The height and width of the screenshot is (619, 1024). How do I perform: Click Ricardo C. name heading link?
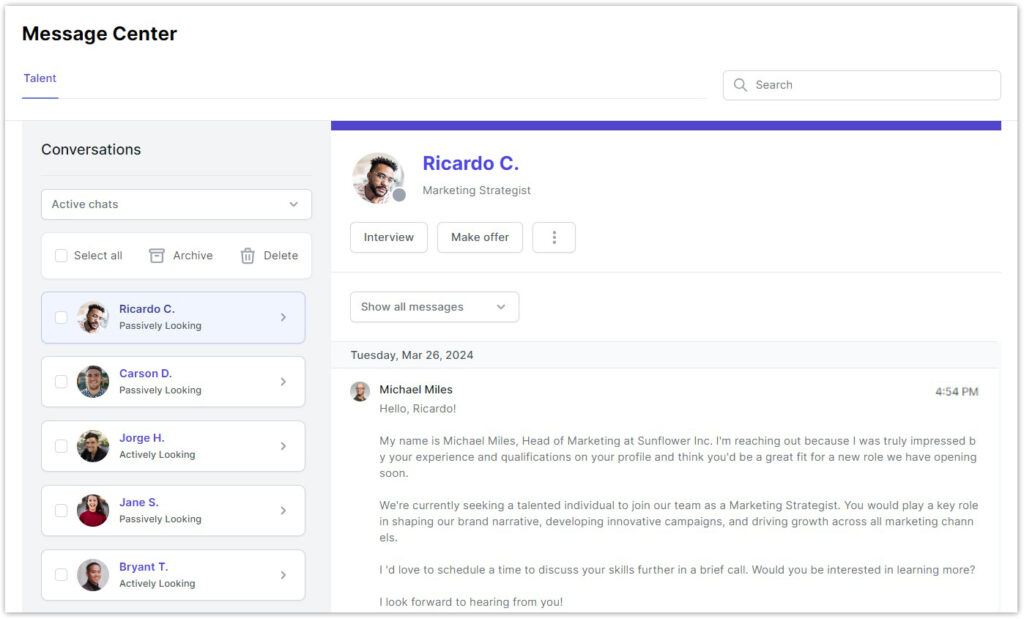[470, 164]
